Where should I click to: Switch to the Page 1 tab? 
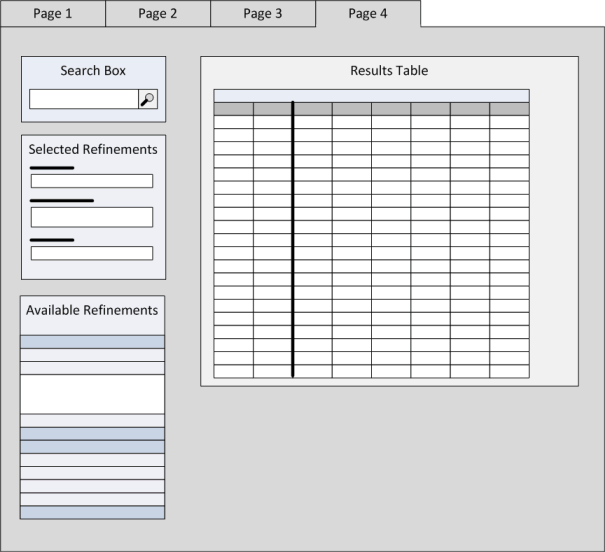53,14
